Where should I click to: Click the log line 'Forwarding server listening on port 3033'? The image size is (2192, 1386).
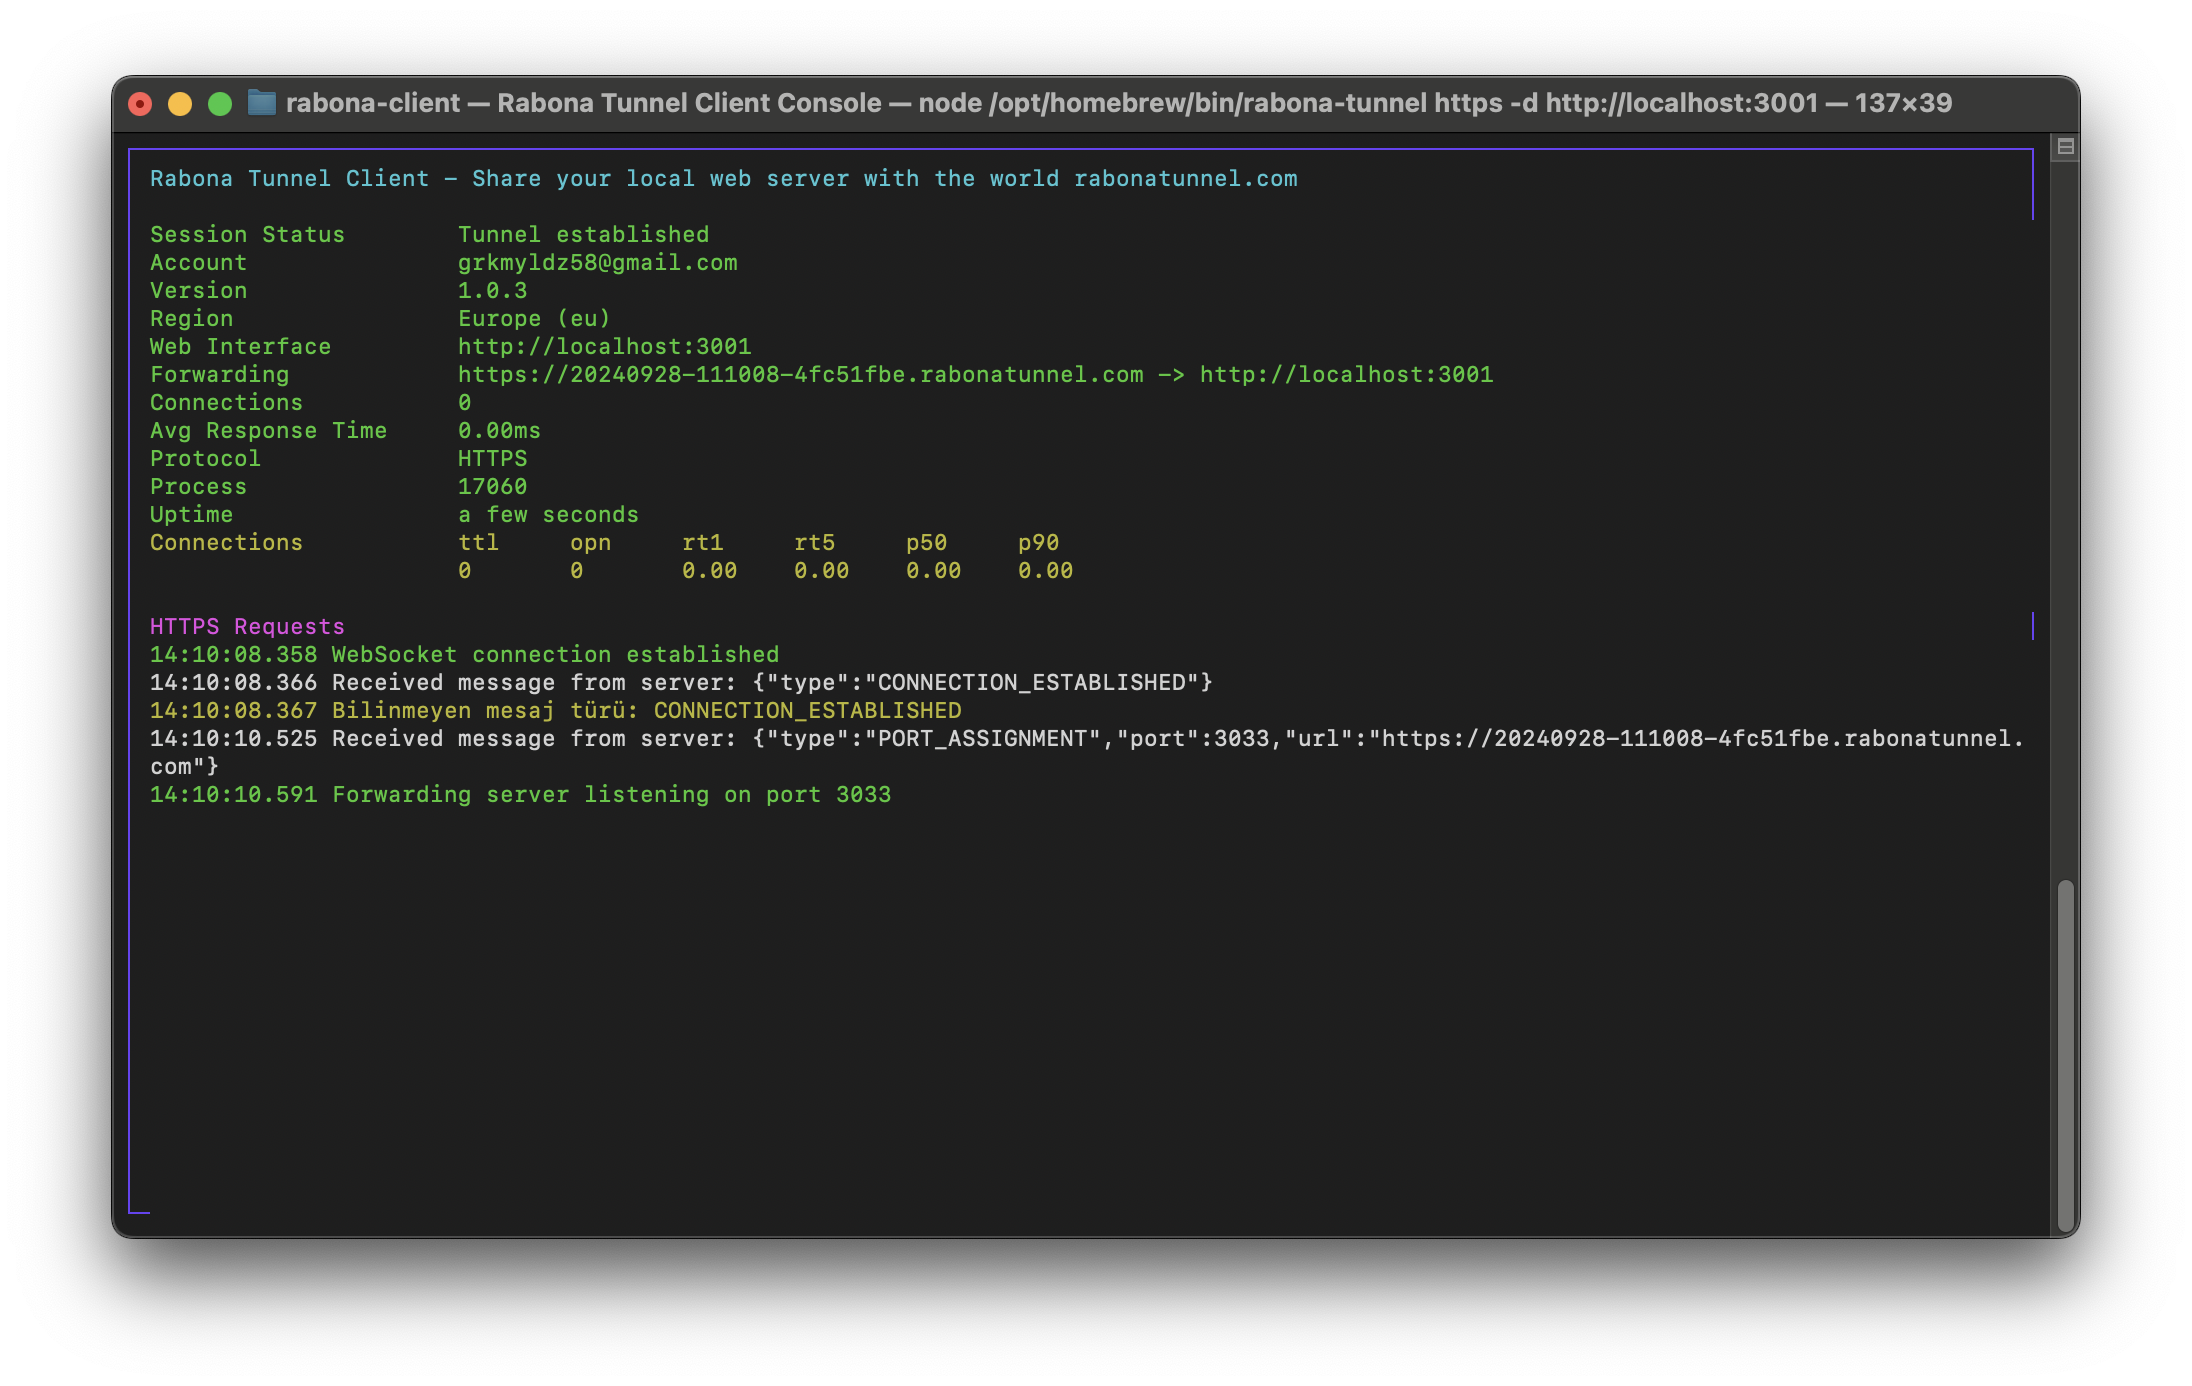(520, 795)
